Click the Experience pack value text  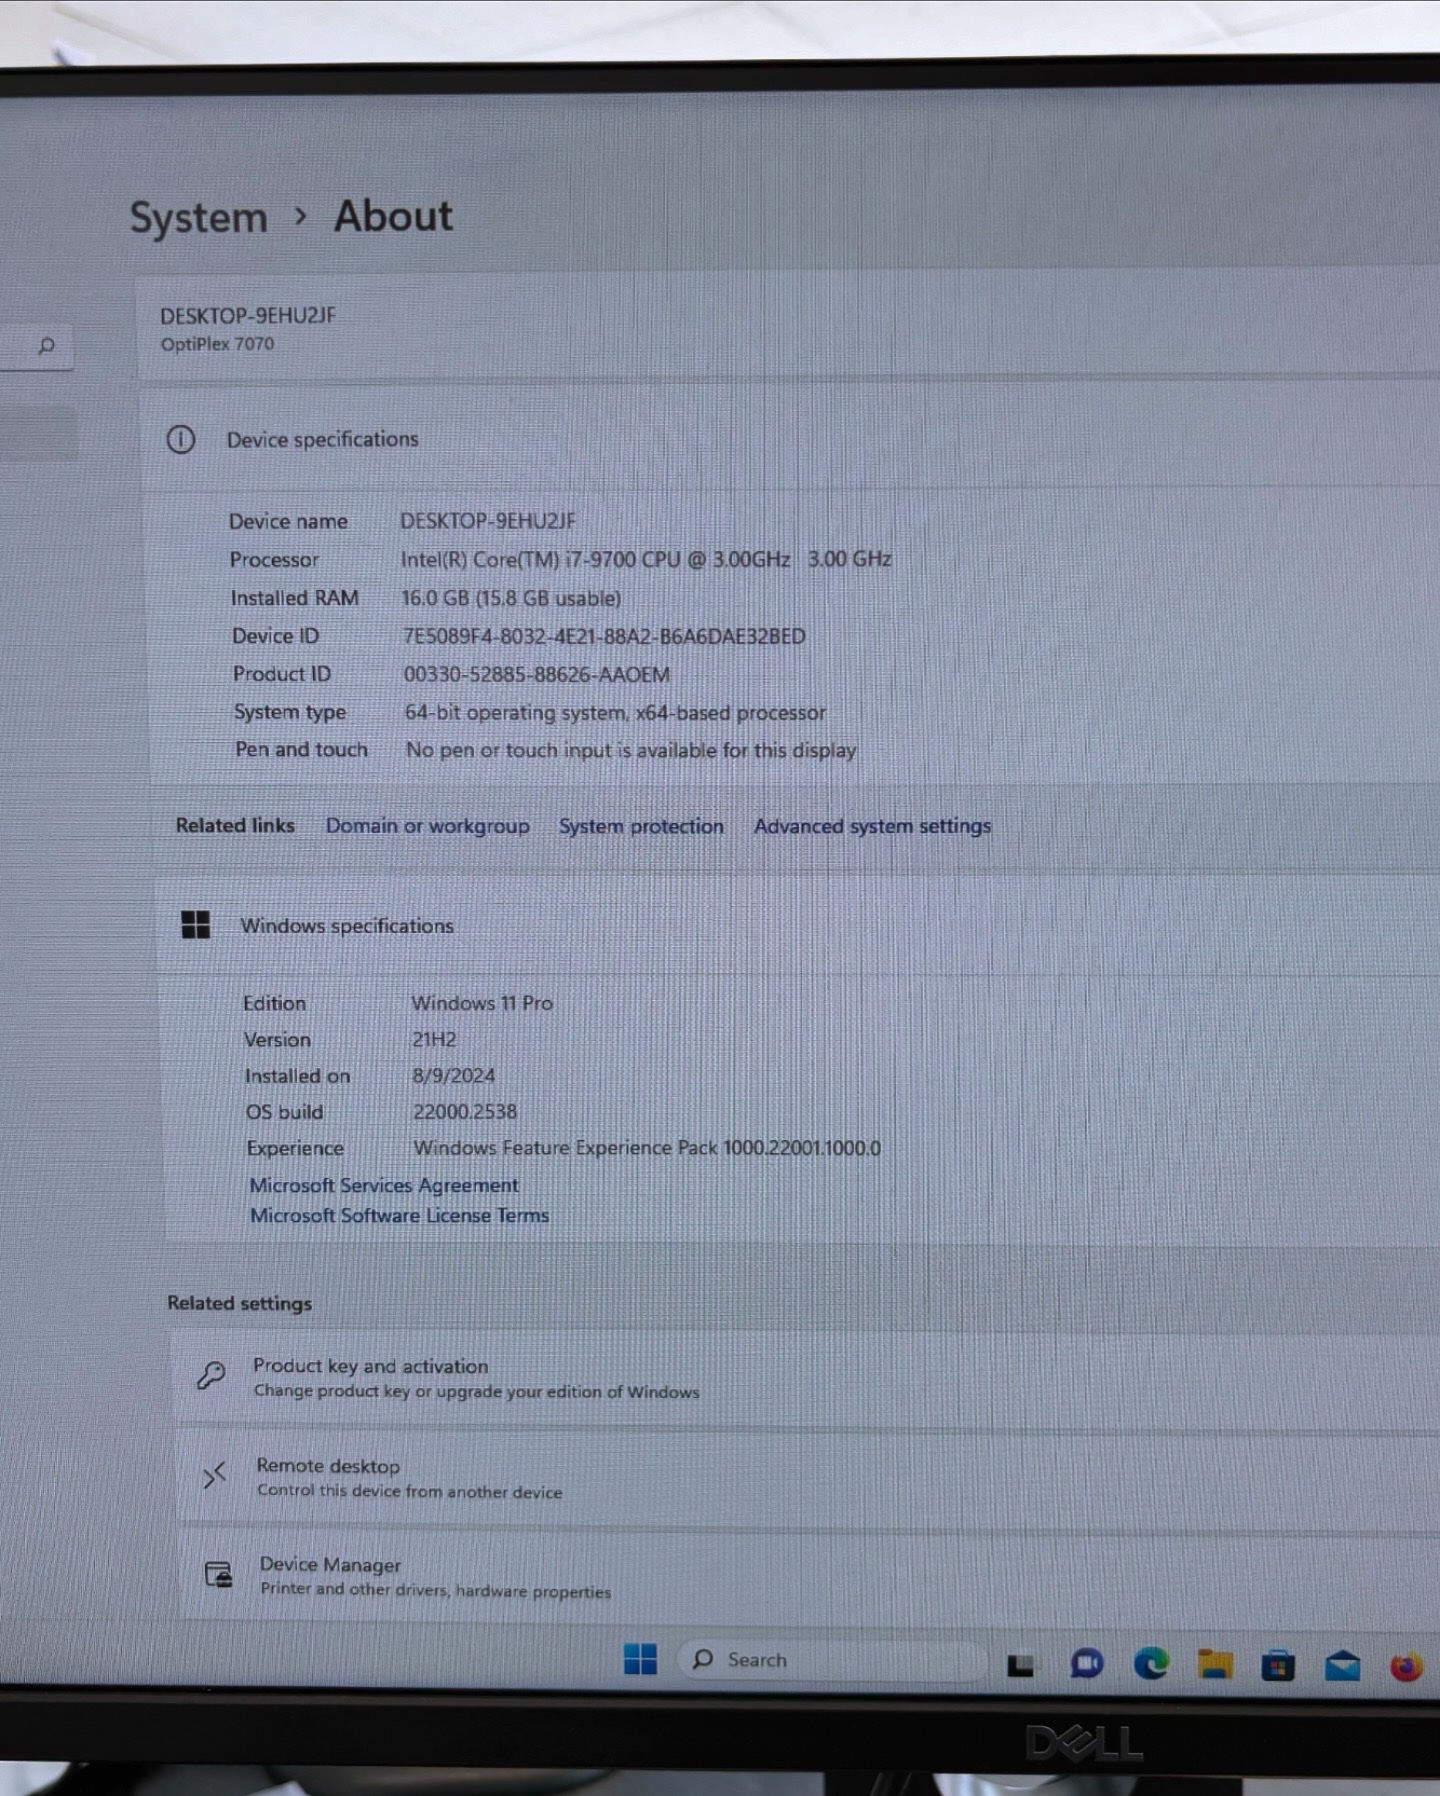pos(647,1147)
